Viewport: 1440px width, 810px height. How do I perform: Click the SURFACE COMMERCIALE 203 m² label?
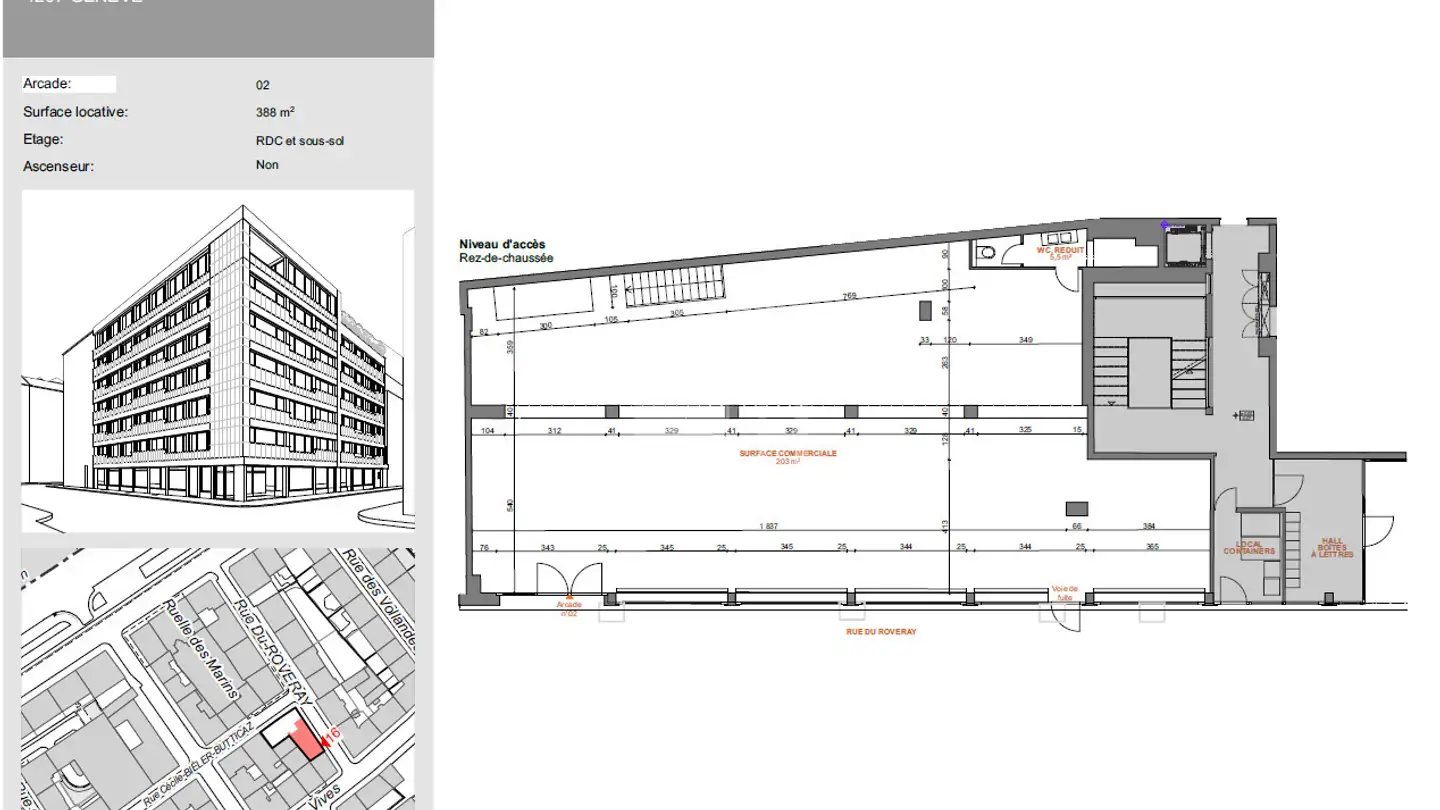click(788, 457)
